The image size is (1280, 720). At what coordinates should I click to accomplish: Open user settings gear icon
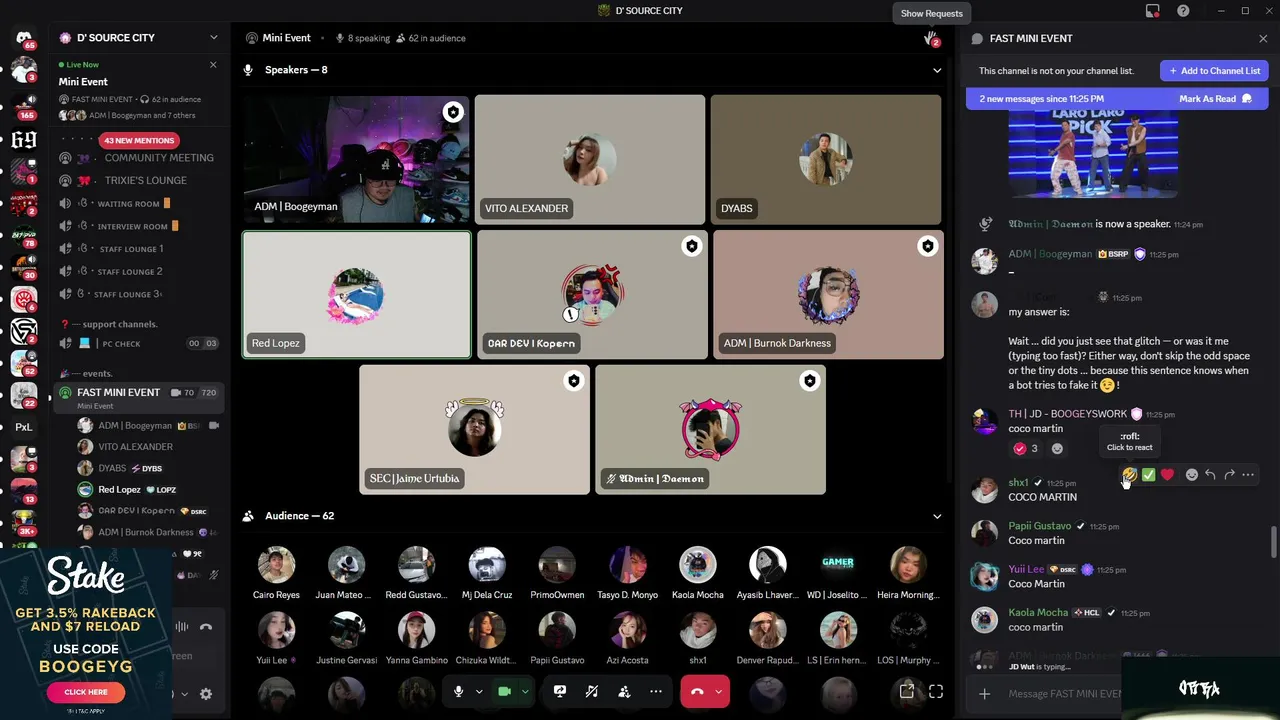[206, 694]
